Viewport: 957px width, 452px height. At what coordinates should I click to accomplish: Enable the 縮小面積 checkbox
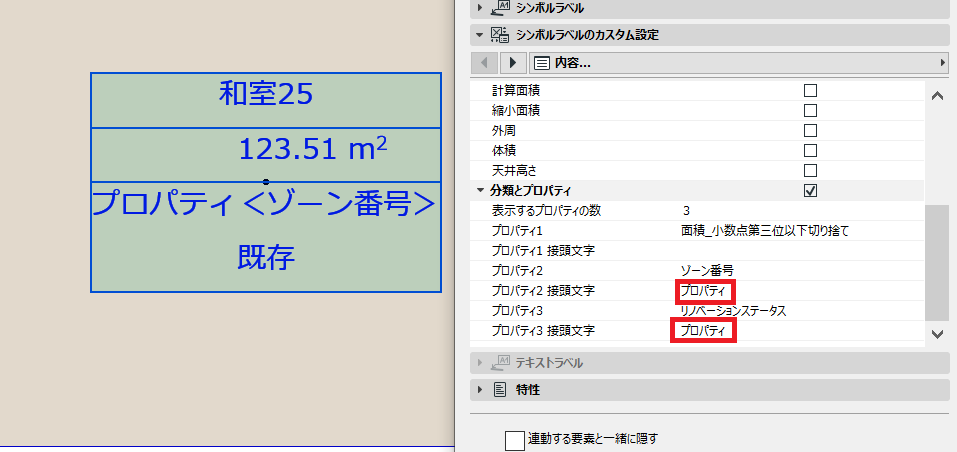click(811, 110)
